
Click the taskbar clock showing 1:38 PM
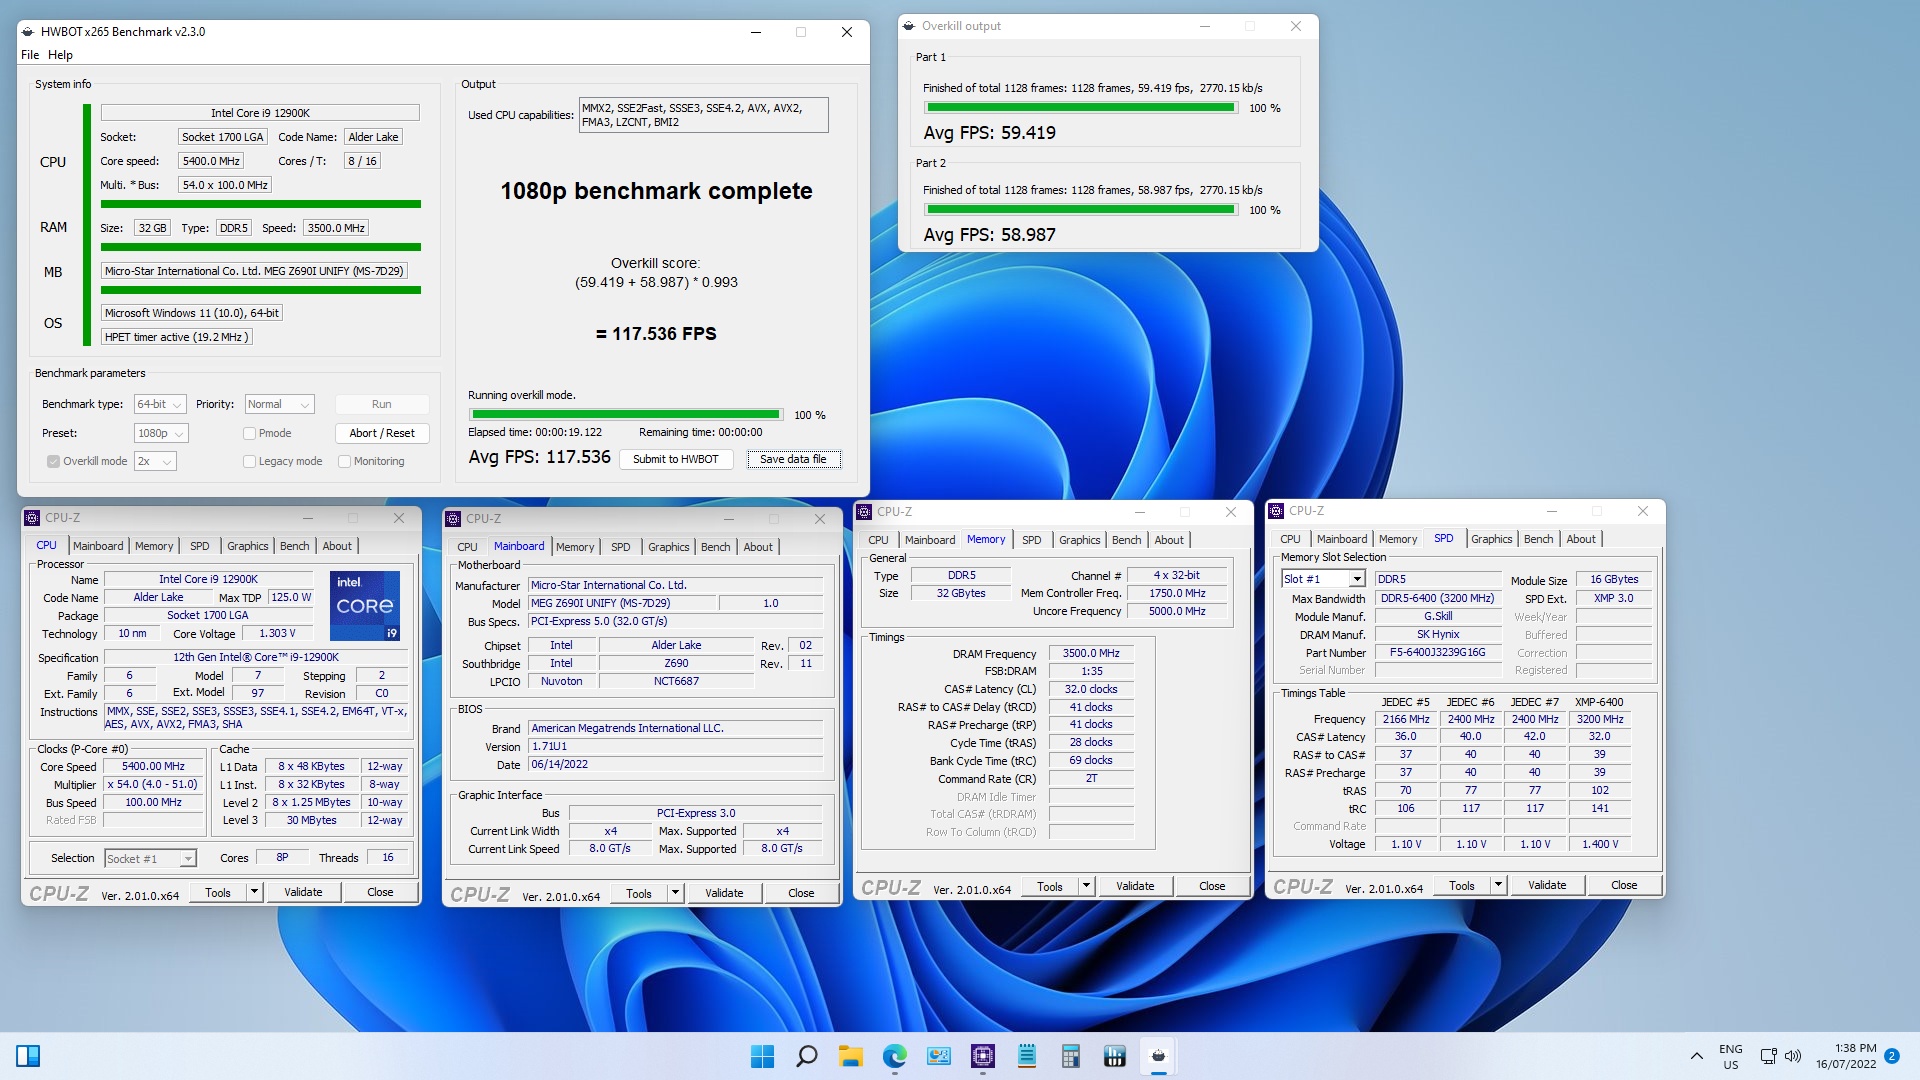pos(1846,1056)
